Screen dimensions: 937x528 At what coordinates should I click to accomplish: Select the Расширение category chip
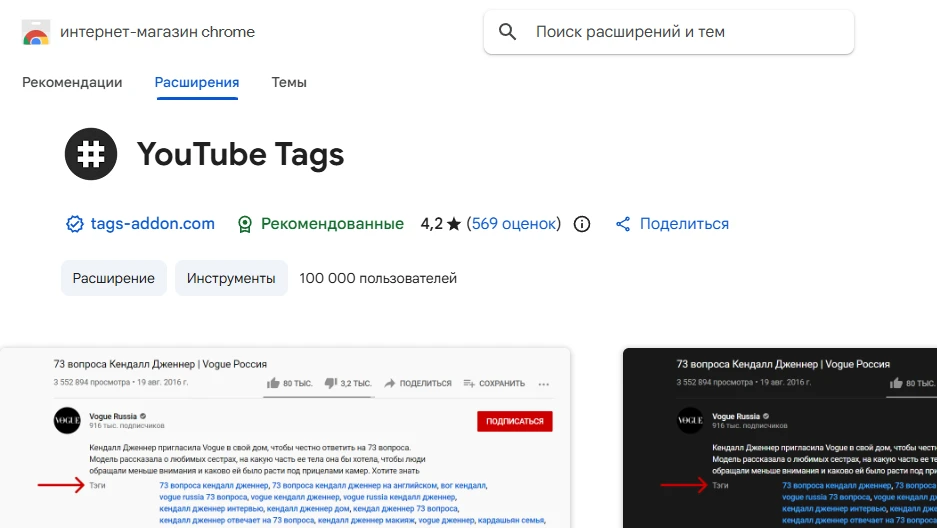pos(114,278)
